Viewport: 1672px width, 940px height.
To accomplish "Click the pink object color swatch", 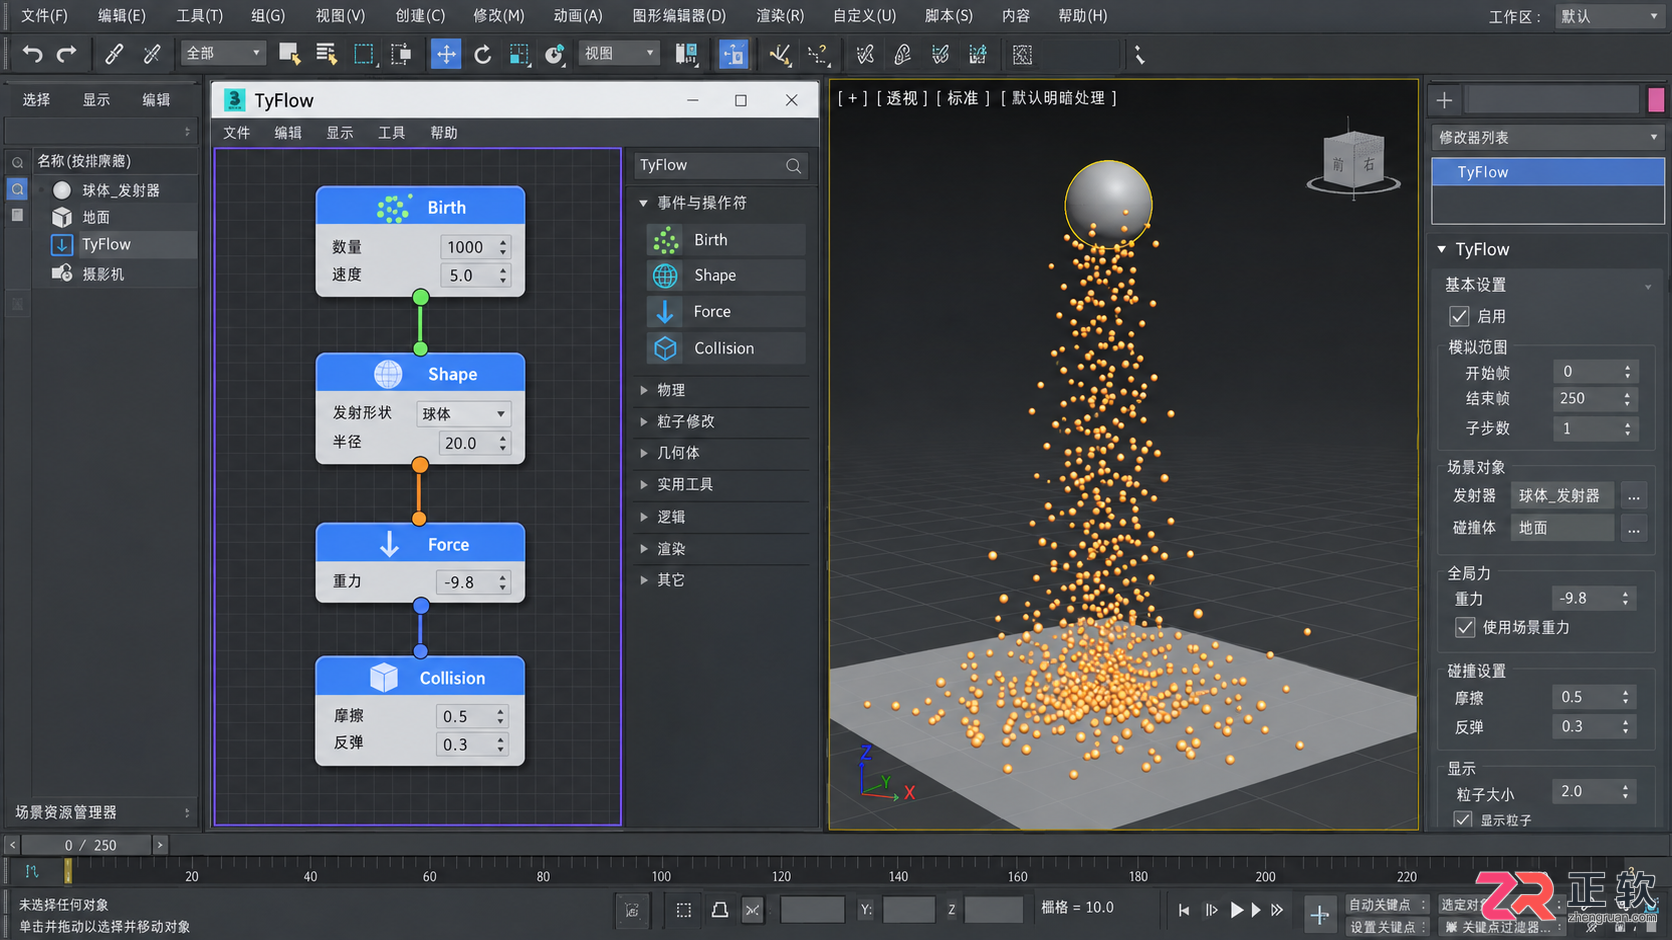I will click(x=1656, y=100).
